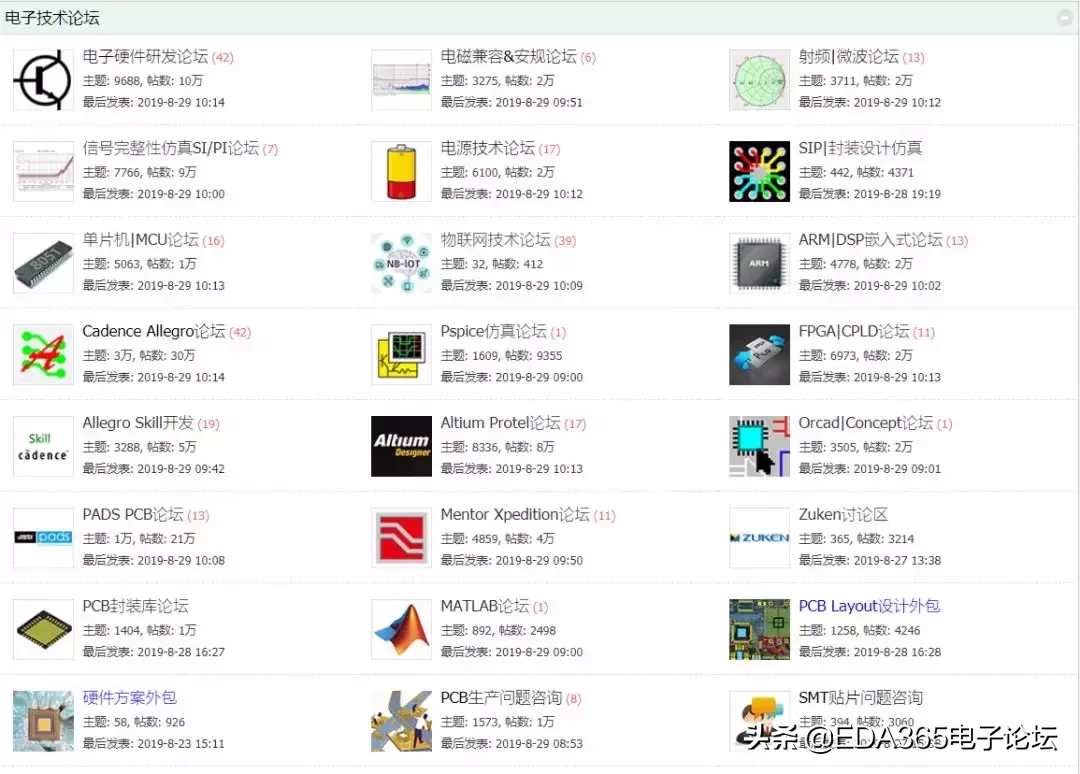
Task: Open the signal graph icon for SI/PI论坛
Action: coord(43,171)
